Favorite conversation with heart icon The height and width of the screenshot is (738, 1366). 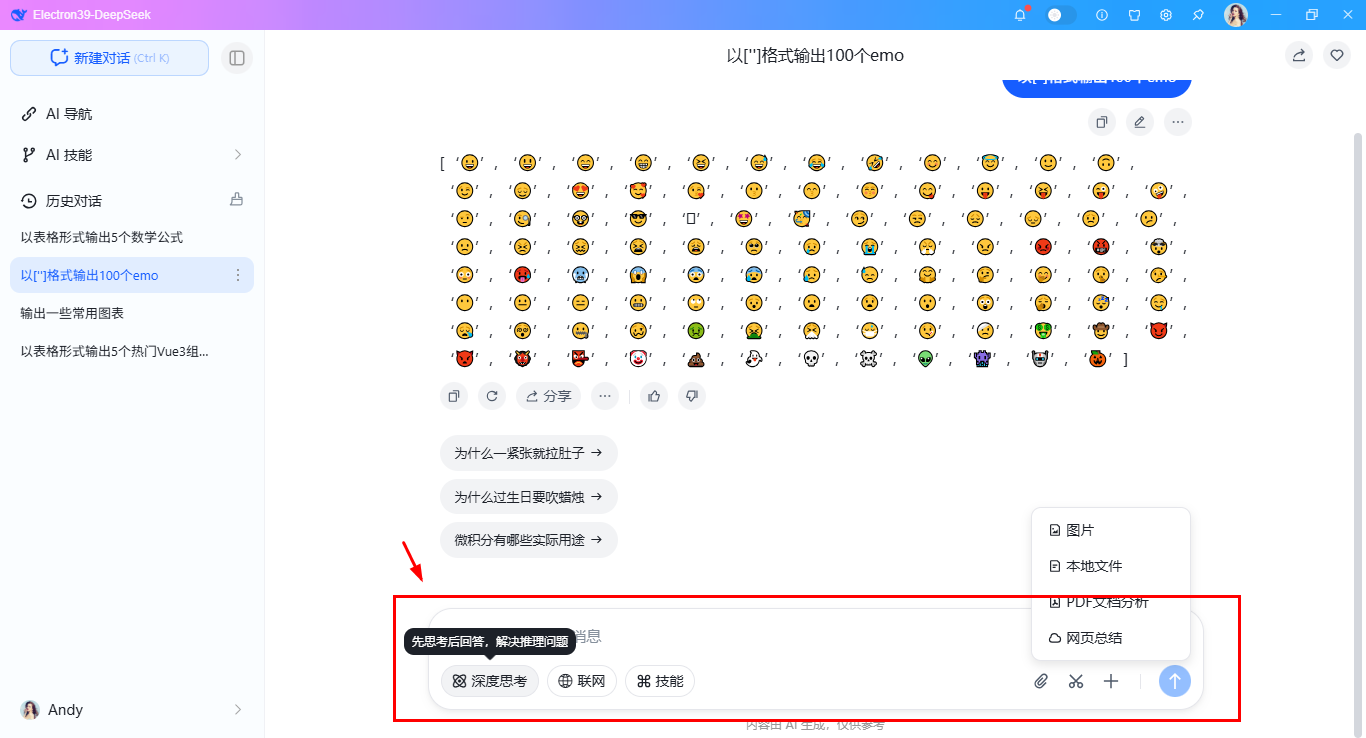(1337, 55)
